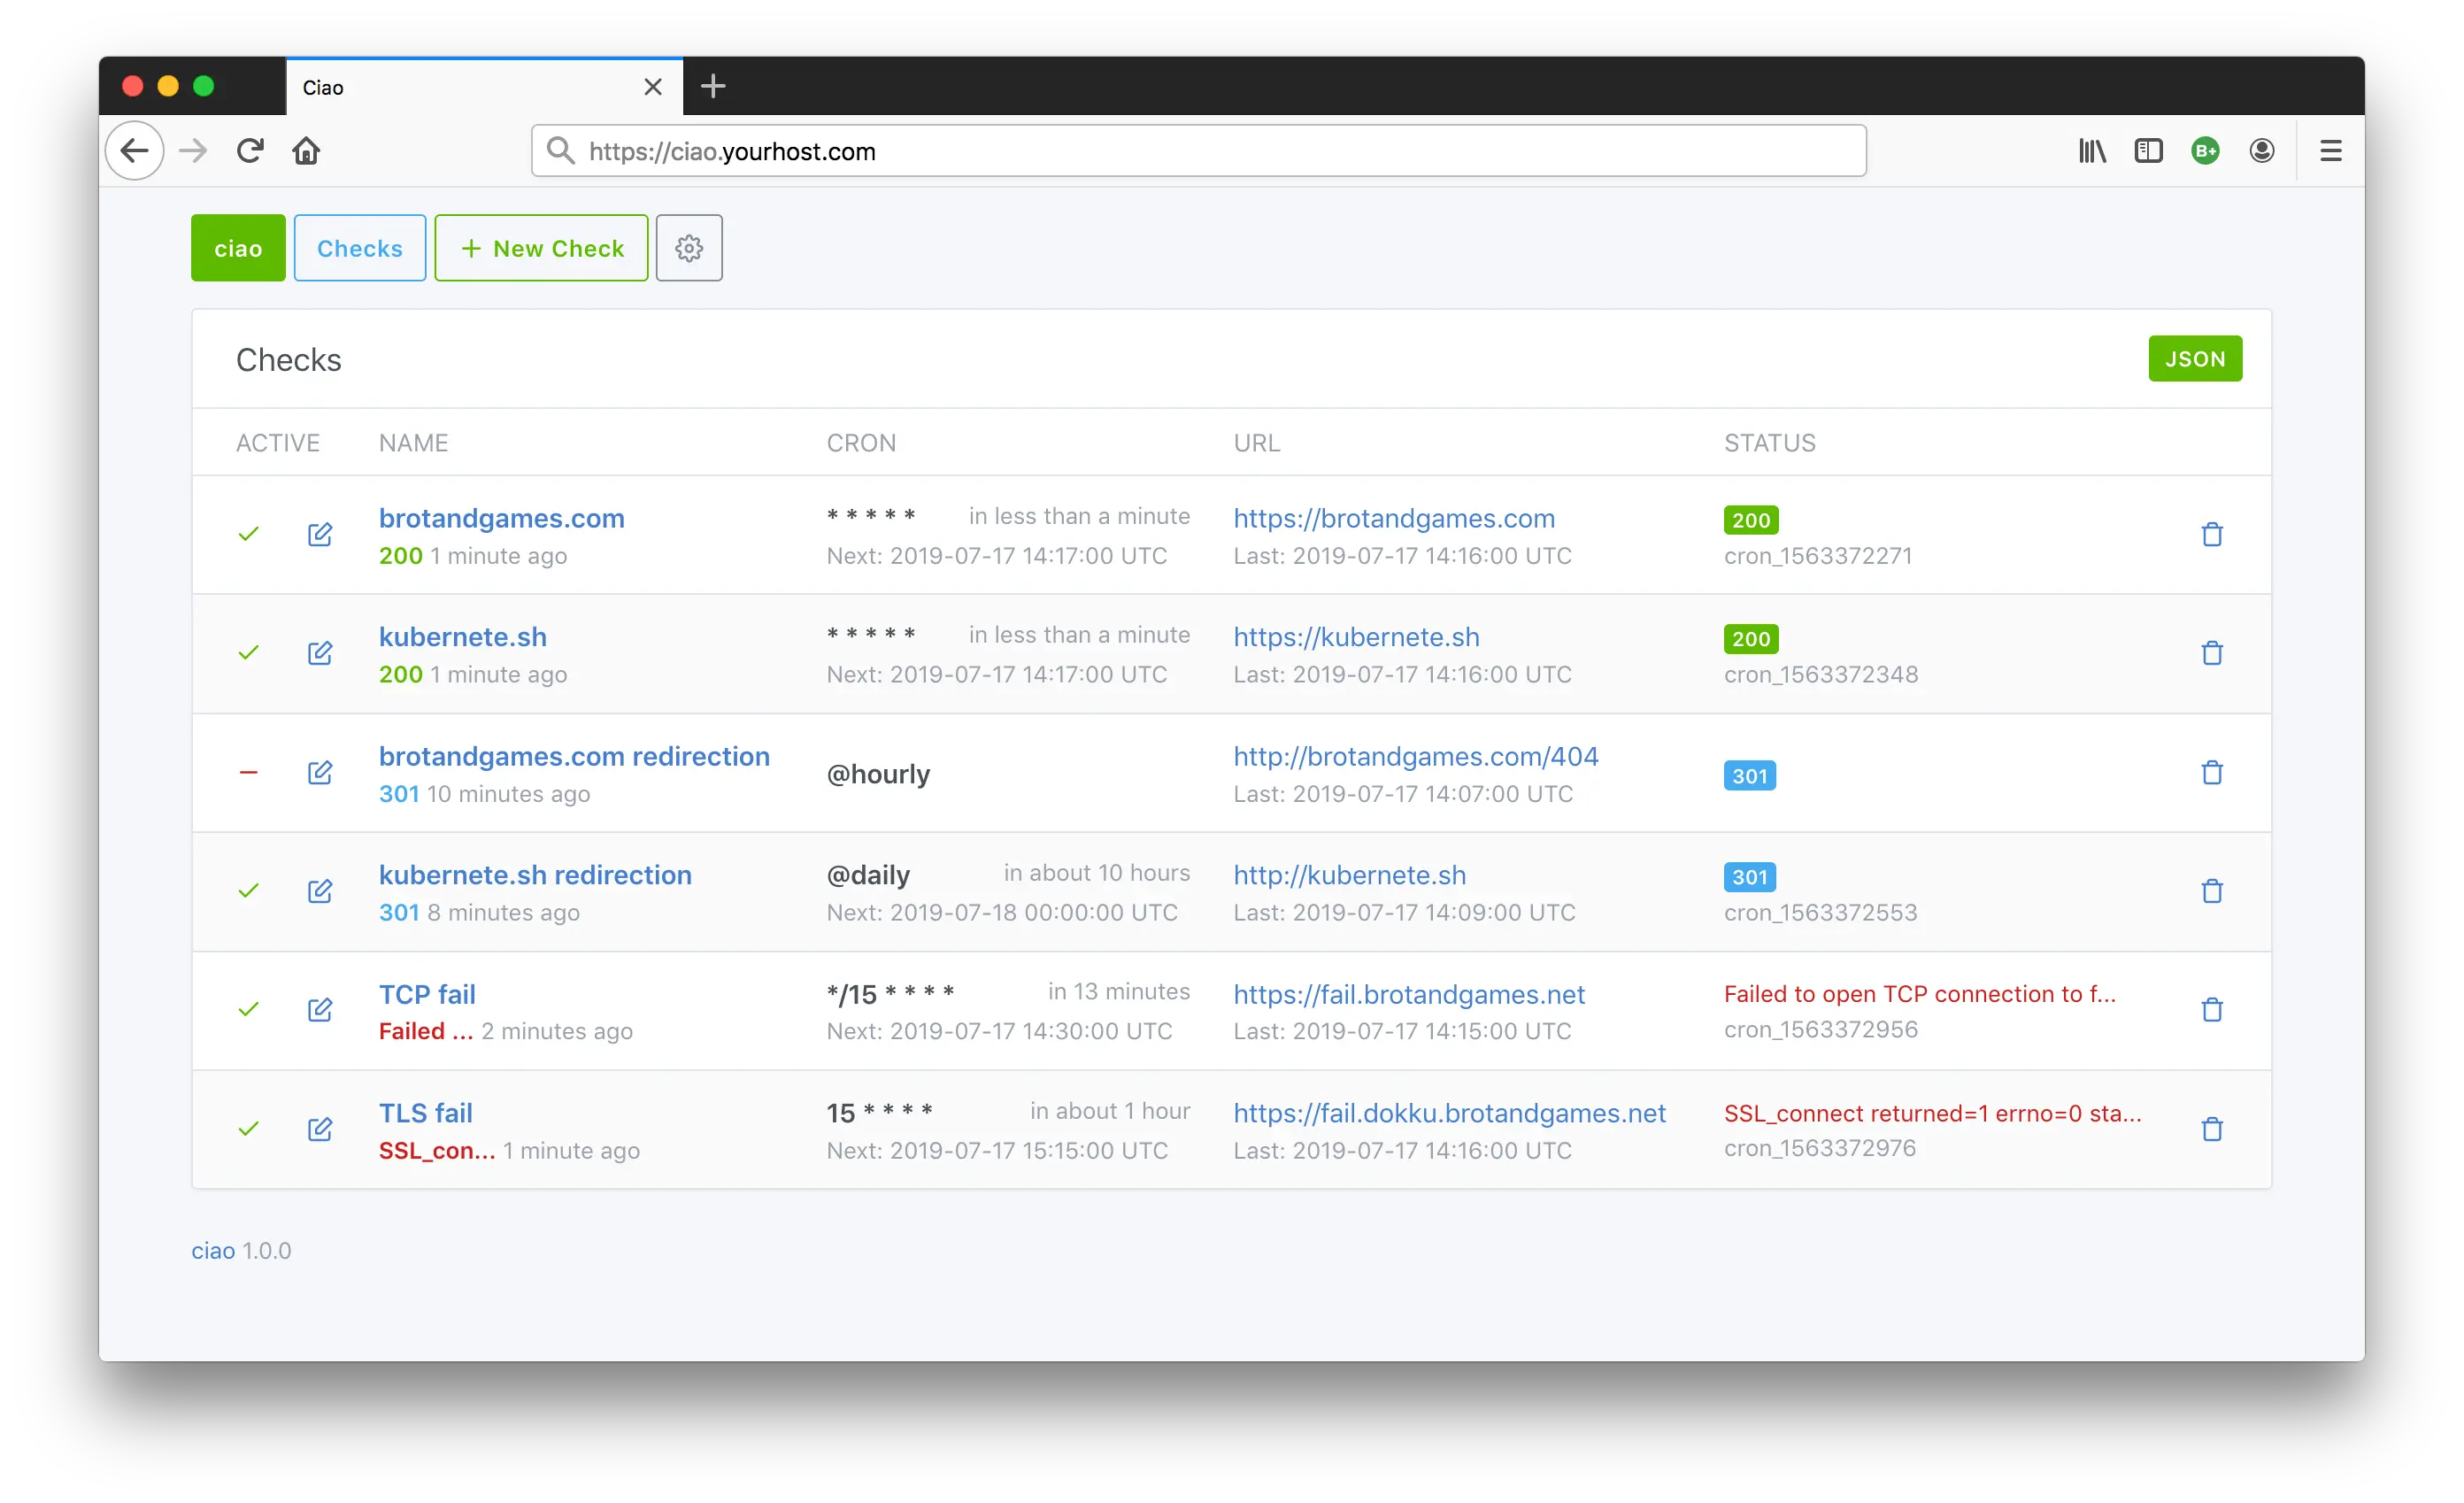Edit the brotandgames.com check
Screen dimensions: 2464x1503
coord(320,534)
